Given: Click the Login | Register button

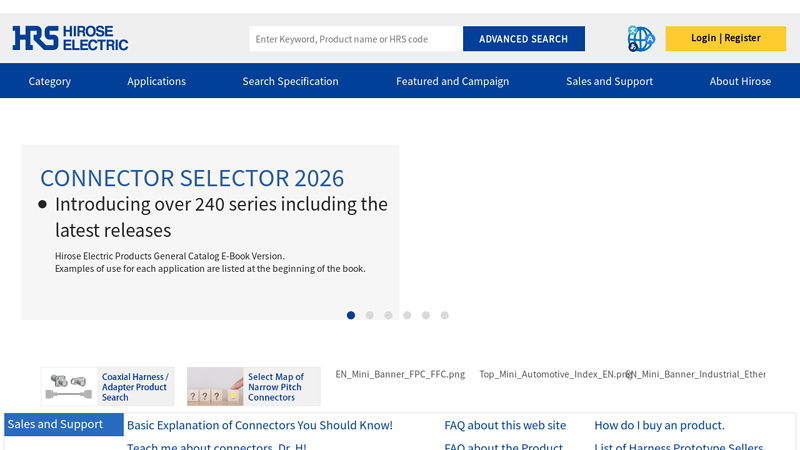Looking at the screenshot, I should coord(725,38).
